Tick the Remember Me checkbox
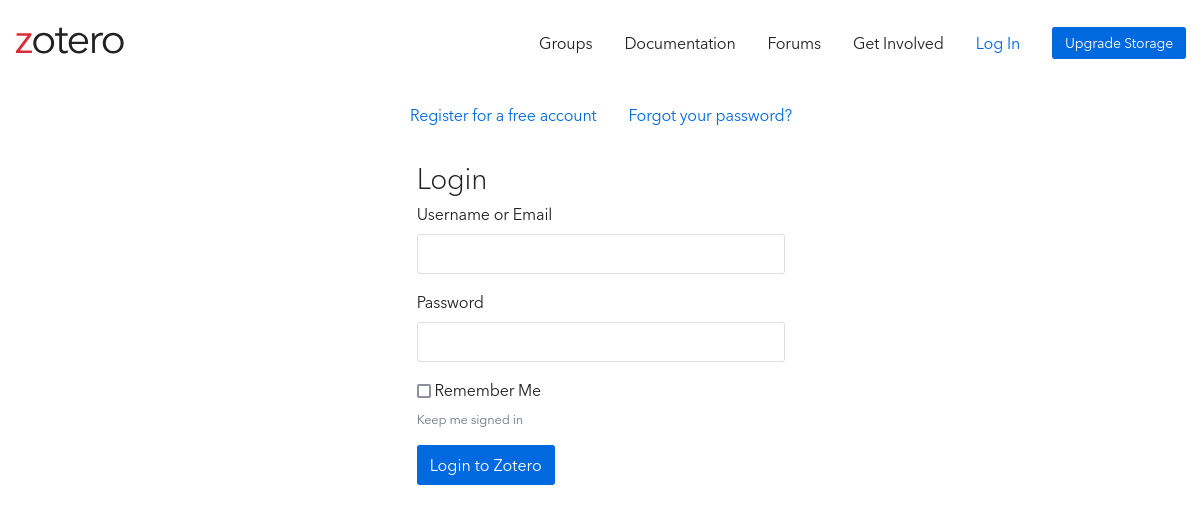 tap(424, 391)
